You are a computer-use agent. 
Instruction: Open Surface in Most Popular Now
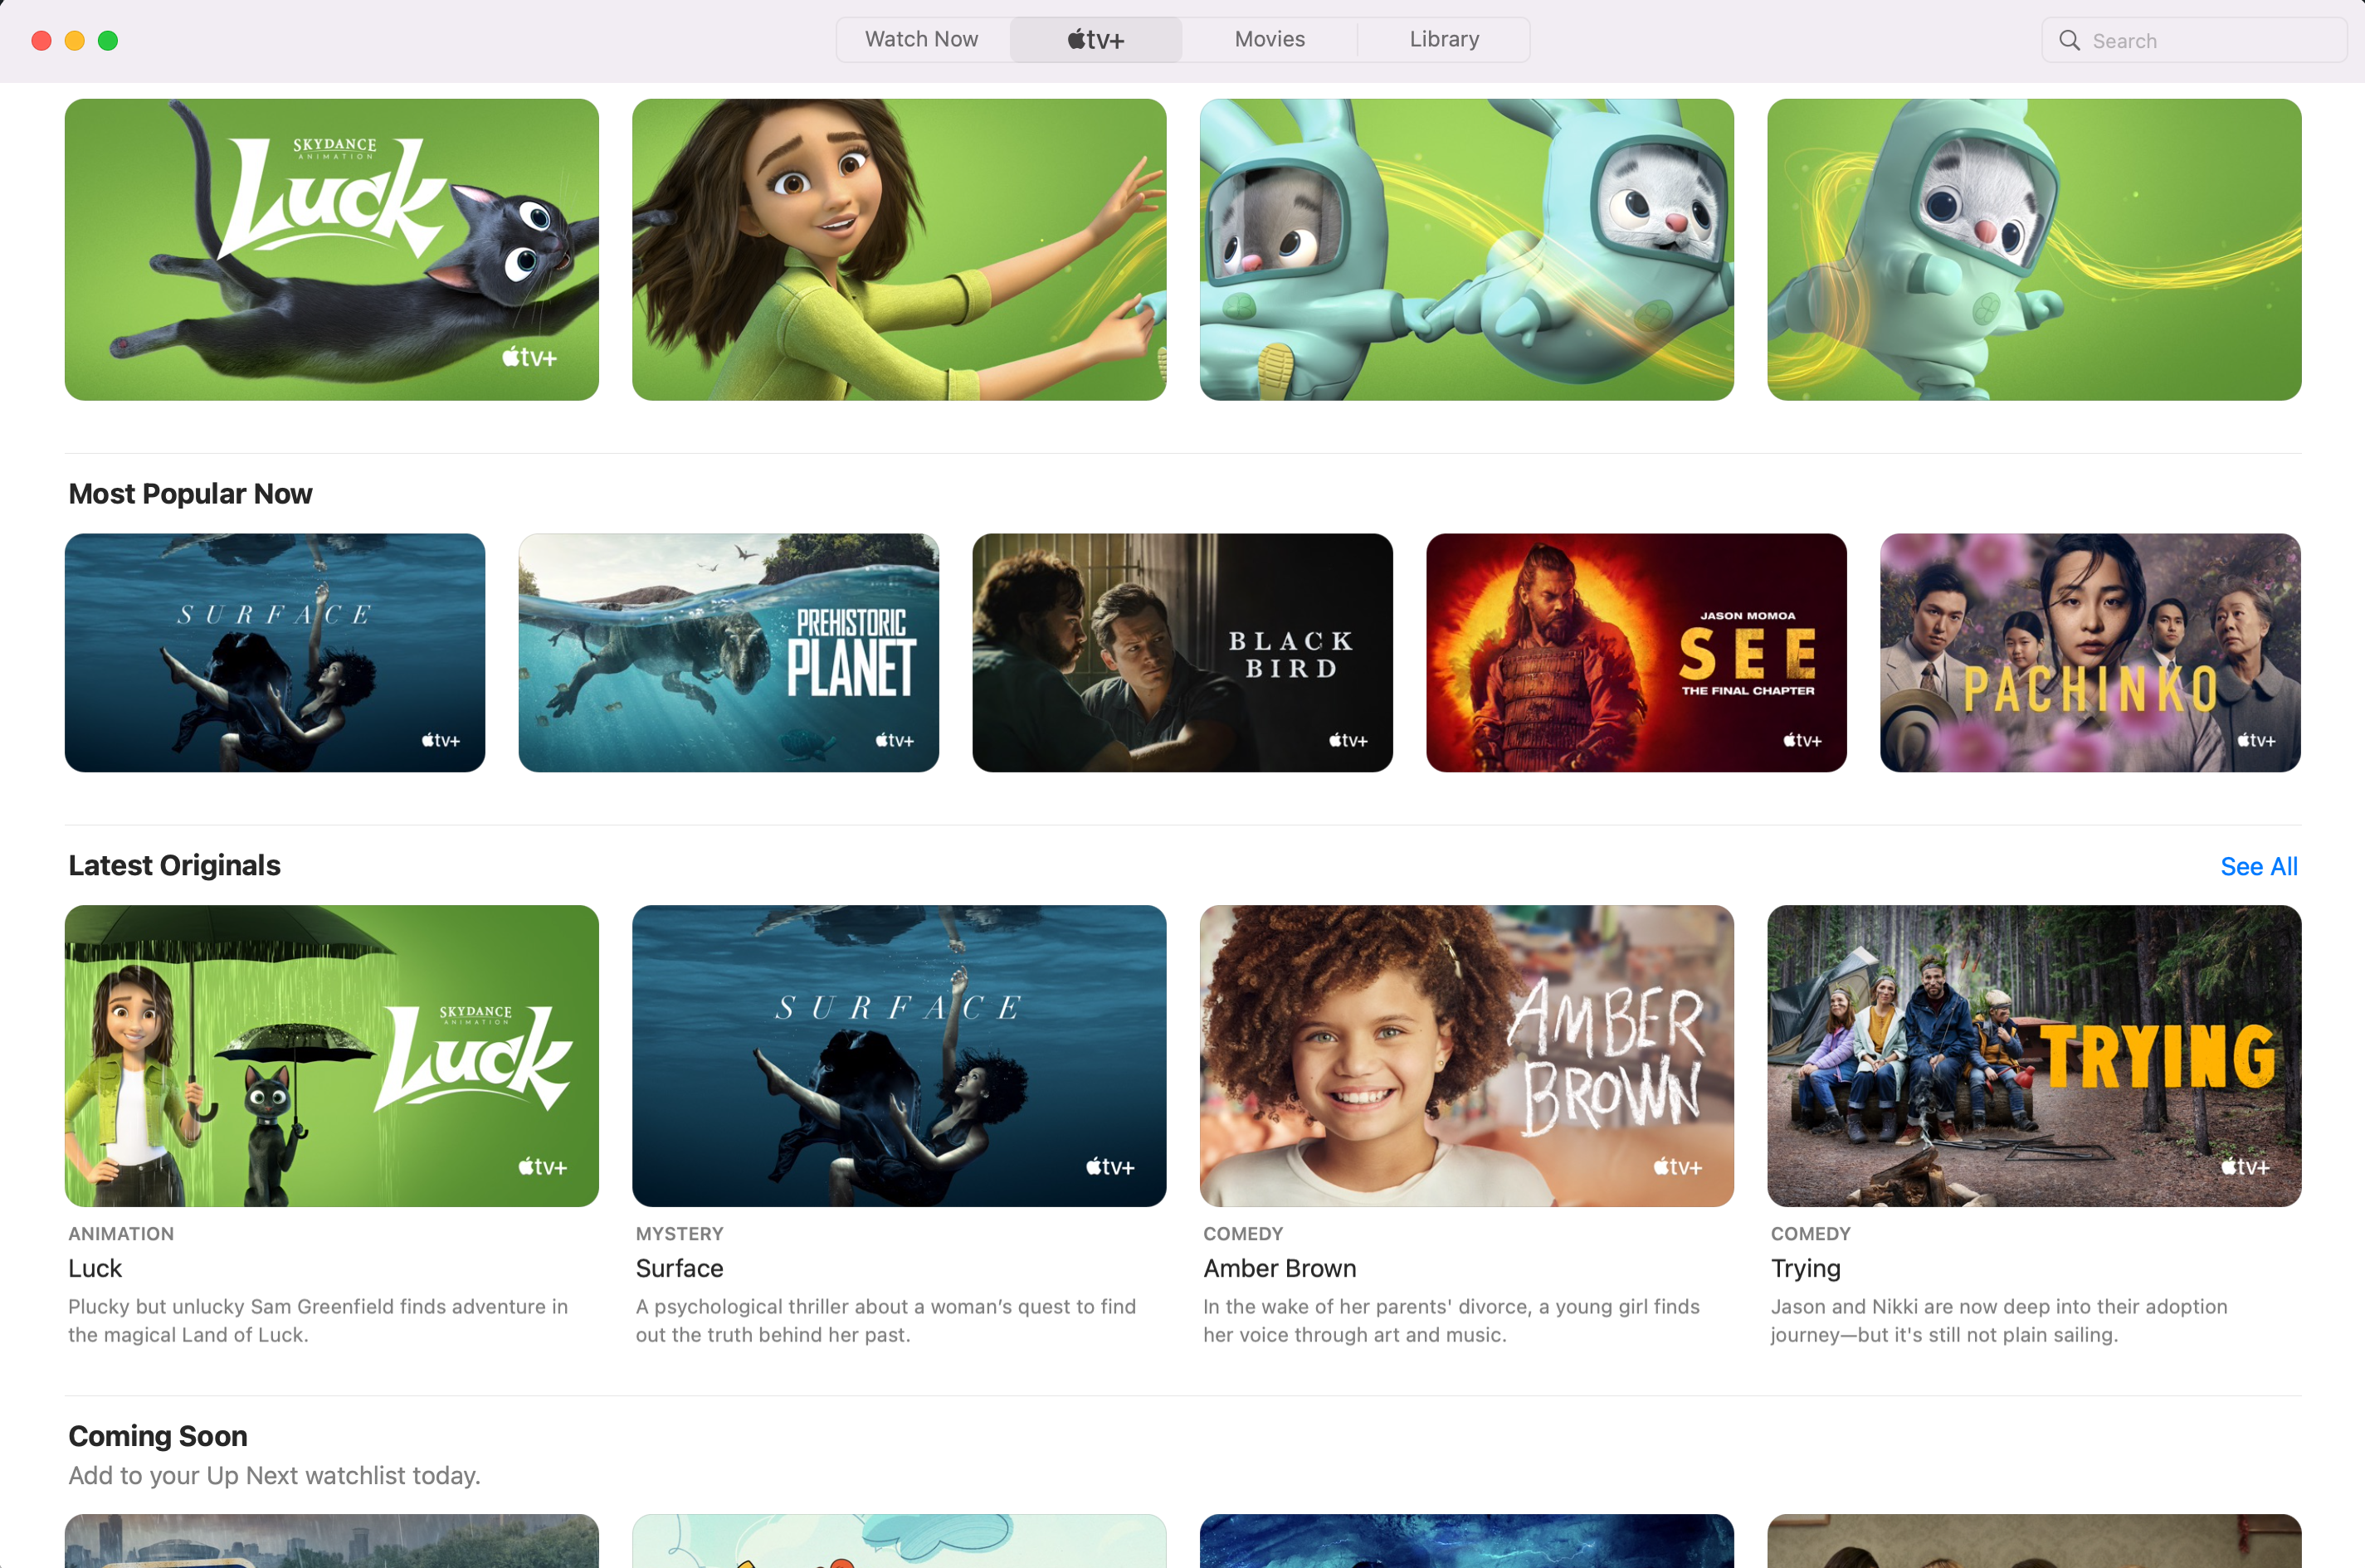[x=274, y=652]
